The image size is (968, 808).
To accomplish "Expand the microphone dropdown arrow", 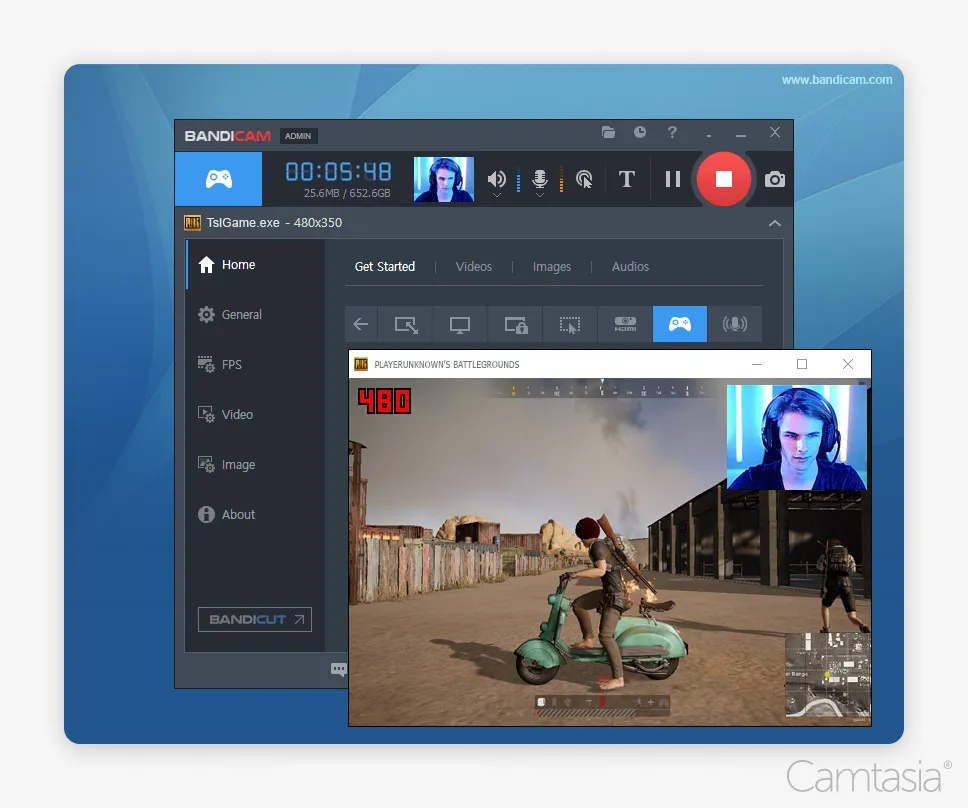I will (x=540, y=195).
